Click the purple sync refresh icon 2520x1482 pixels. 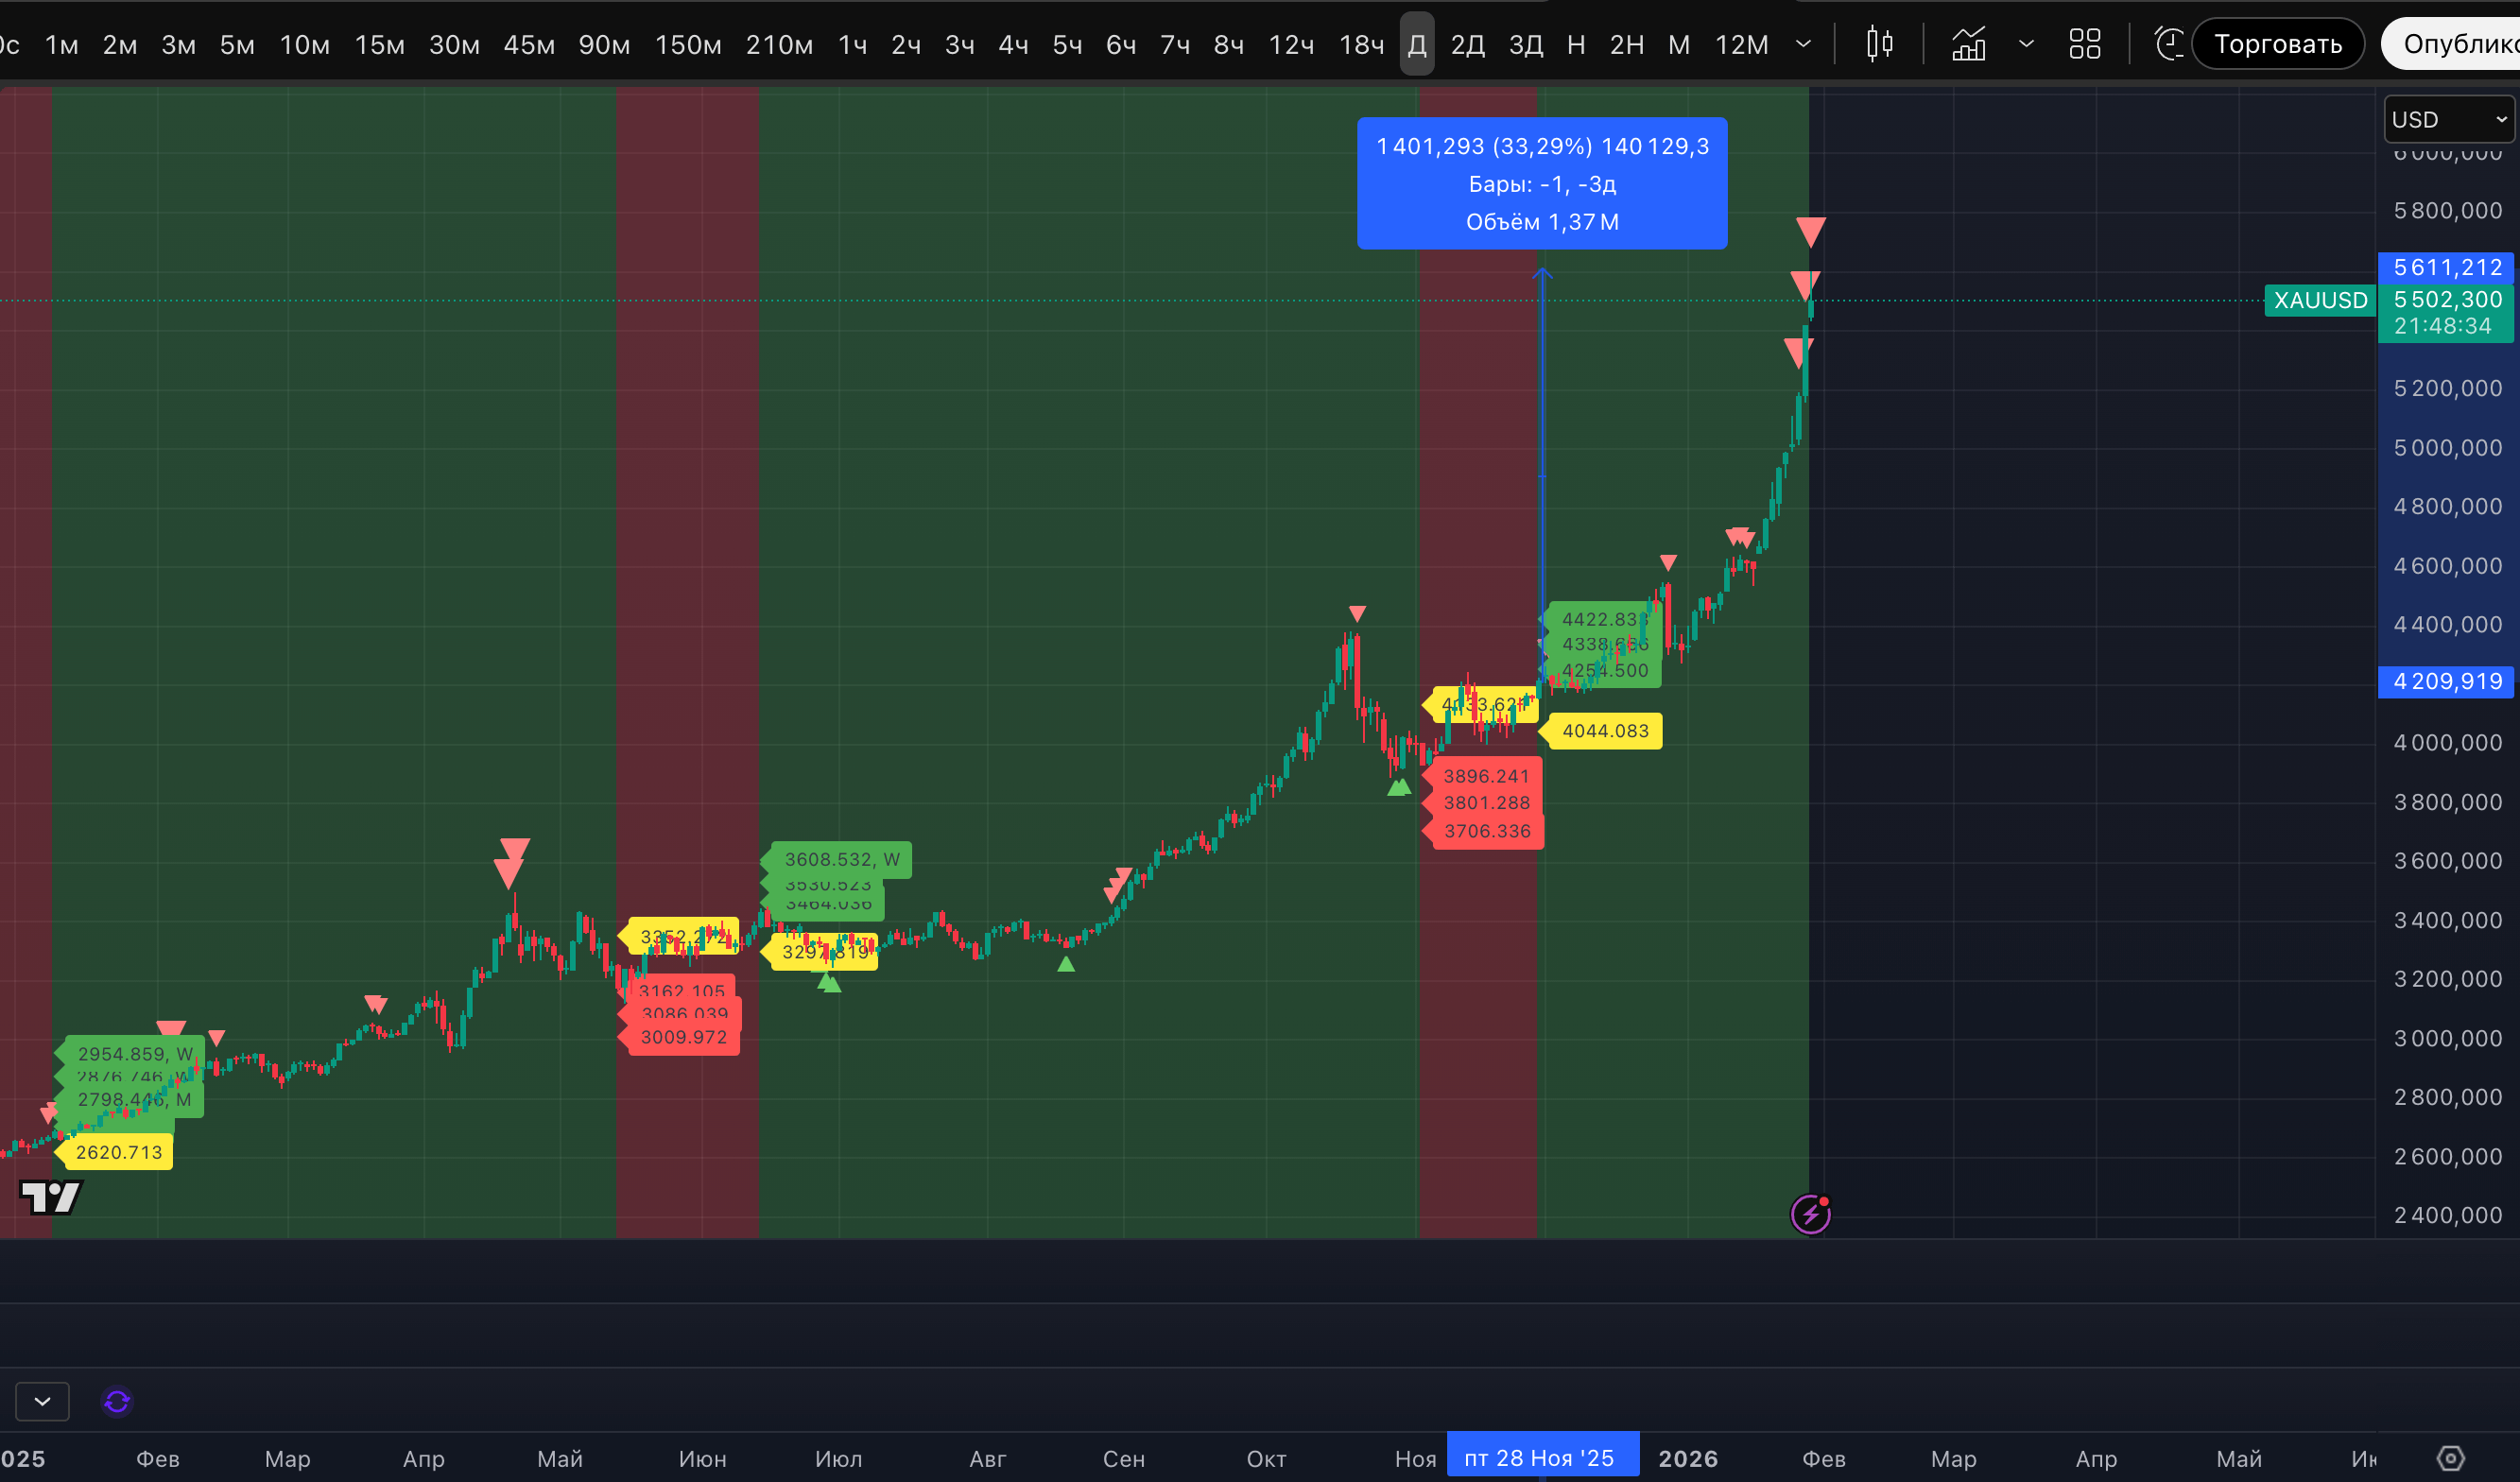pyautogui.click(x=117, y=1401)
